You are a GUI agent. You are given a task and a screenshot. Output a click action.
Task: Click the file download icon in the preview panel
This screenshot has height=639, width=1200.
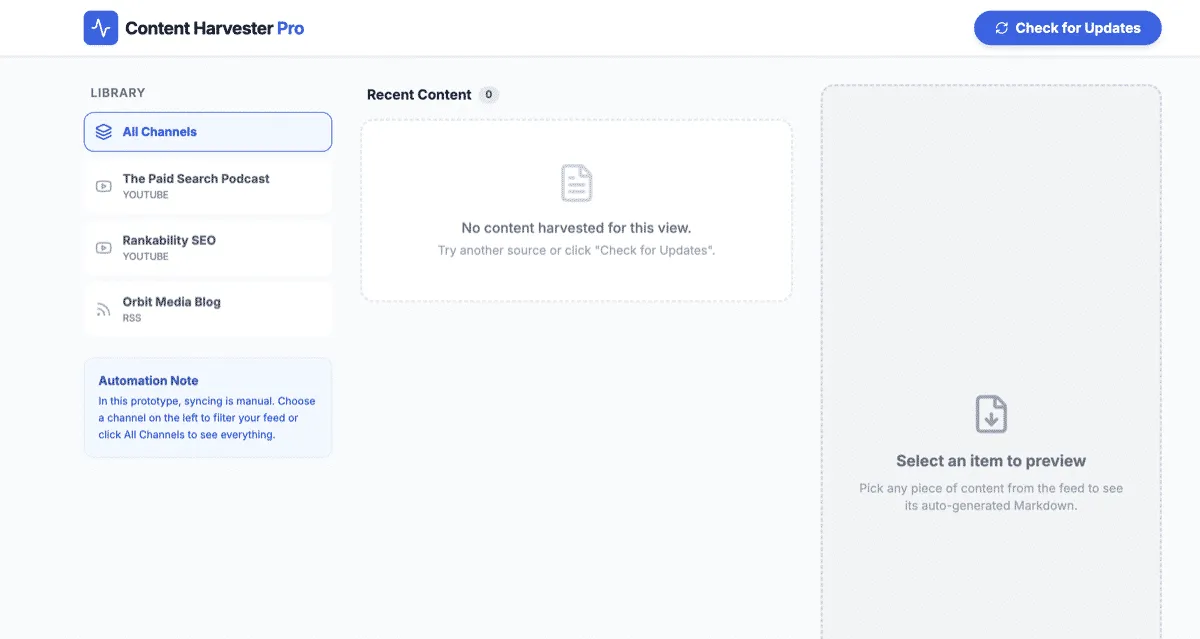point(991,414)
